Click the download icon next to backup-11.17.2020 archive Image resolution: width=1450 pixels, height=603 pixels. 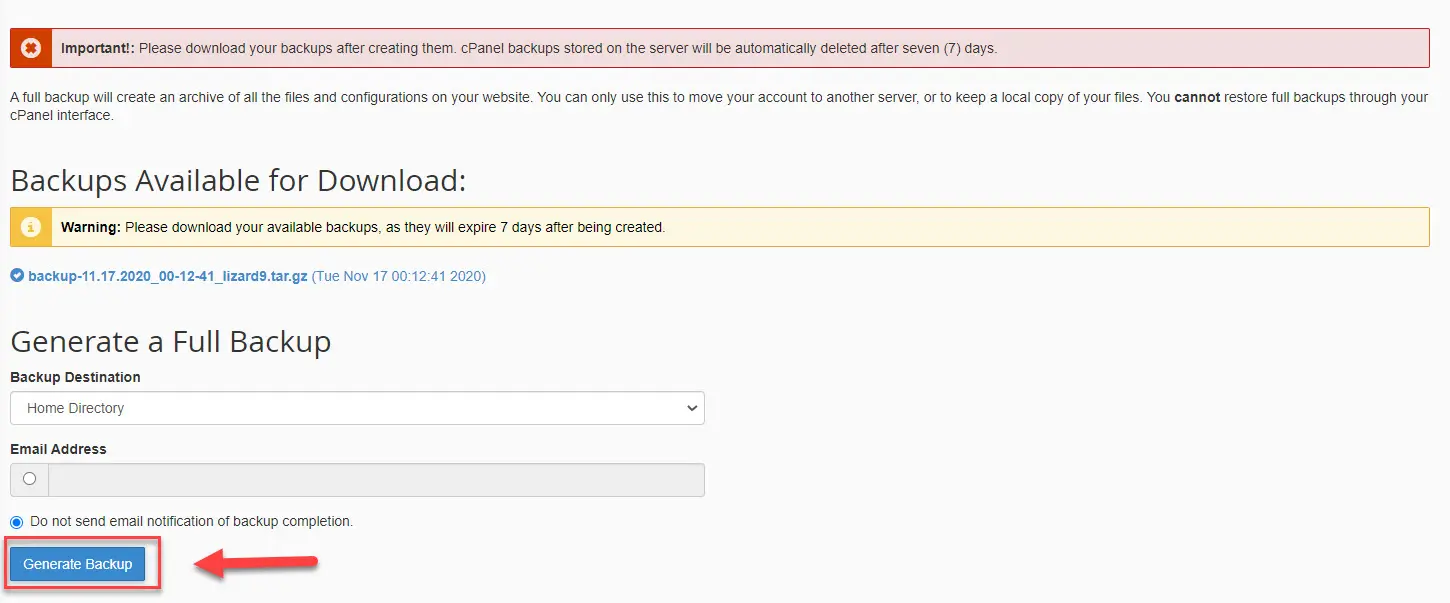click(16, 277)
